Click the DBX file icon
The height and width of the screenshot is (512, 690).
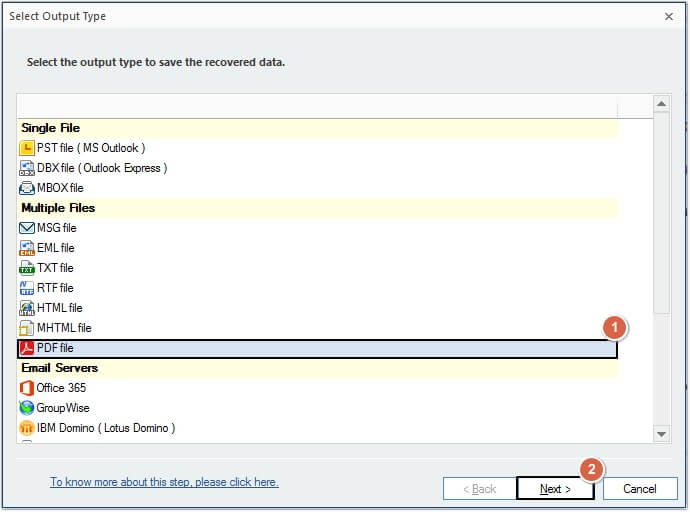click(x=27, y=168)
